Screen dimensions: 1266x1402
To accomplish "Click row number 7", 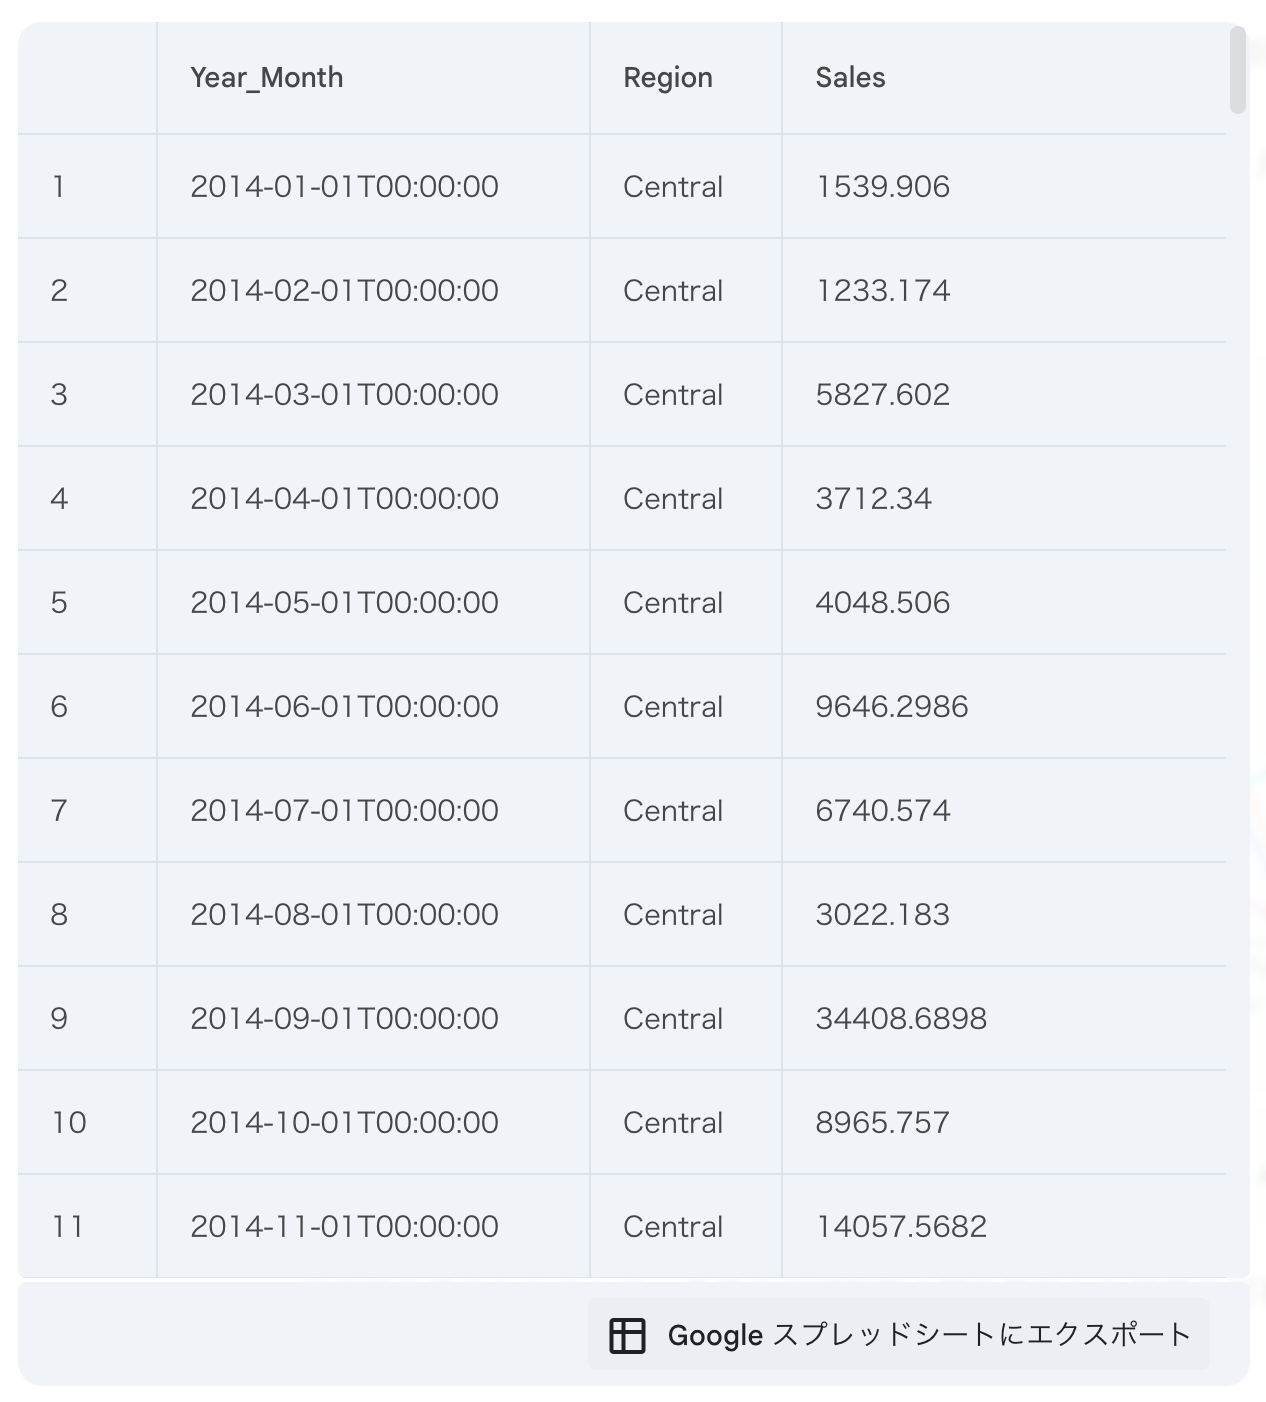I will (x=59, y=811).
